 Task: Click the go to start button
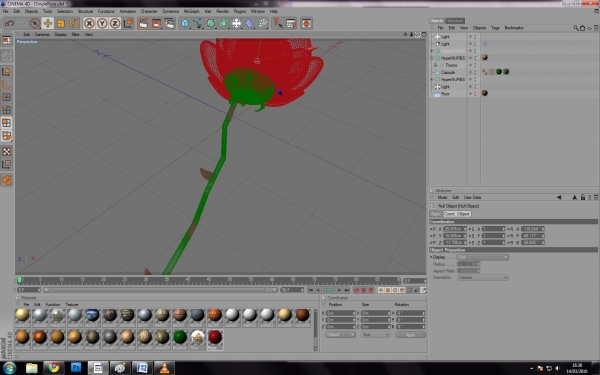coord(311,290)
